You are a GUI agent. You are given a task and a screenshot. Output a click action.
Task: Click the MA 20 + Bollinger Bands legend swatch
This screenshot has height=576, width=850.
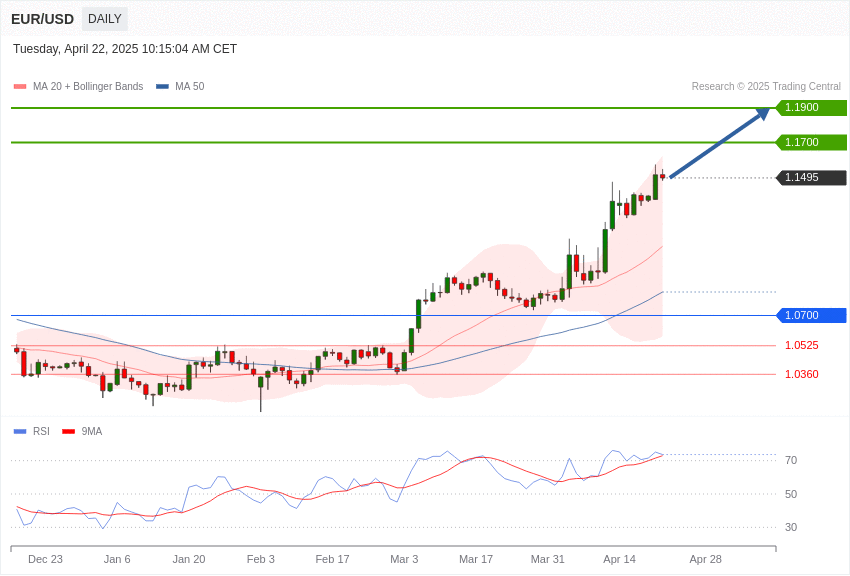(x=20, y=87)
